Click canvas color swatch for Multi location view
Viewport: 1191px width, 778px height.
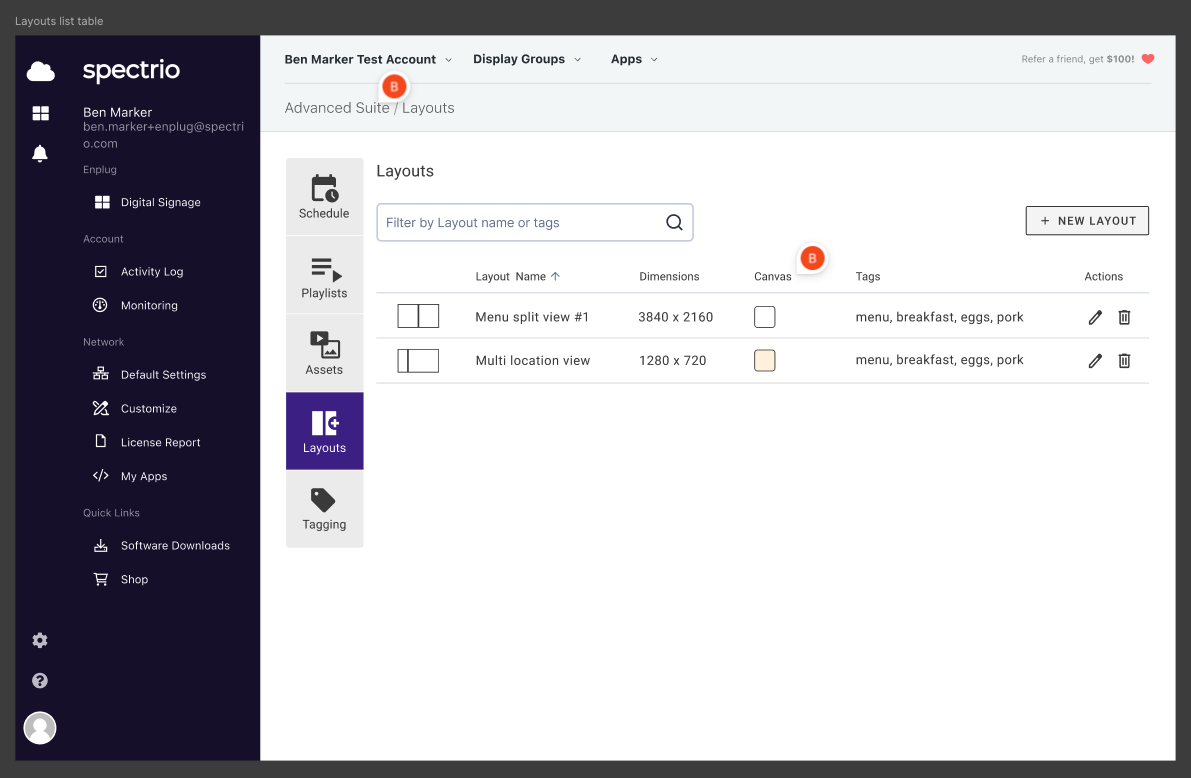tap(765, 361)
